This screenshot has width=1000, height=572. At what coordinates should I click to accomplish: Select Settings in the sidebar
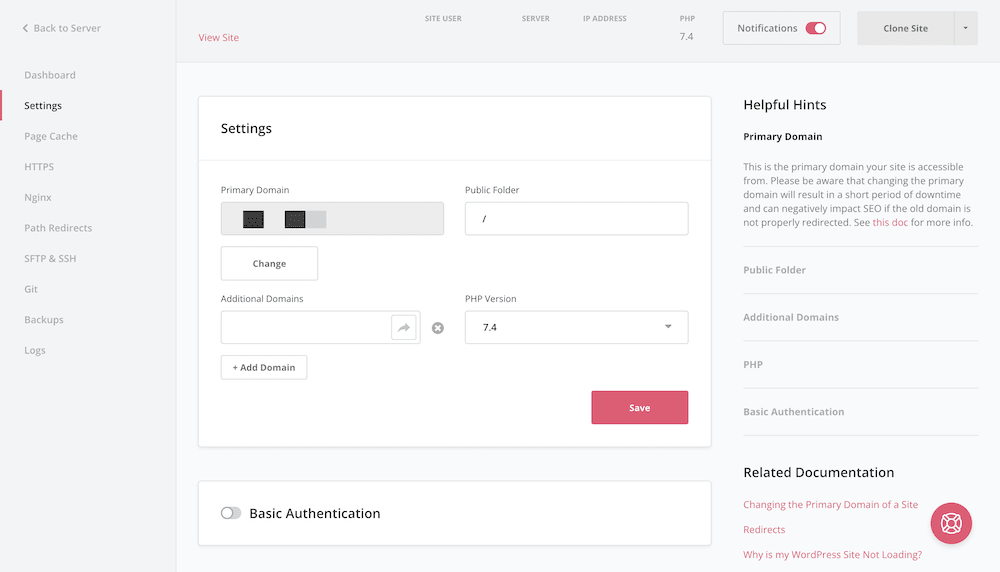pos(43,105)
